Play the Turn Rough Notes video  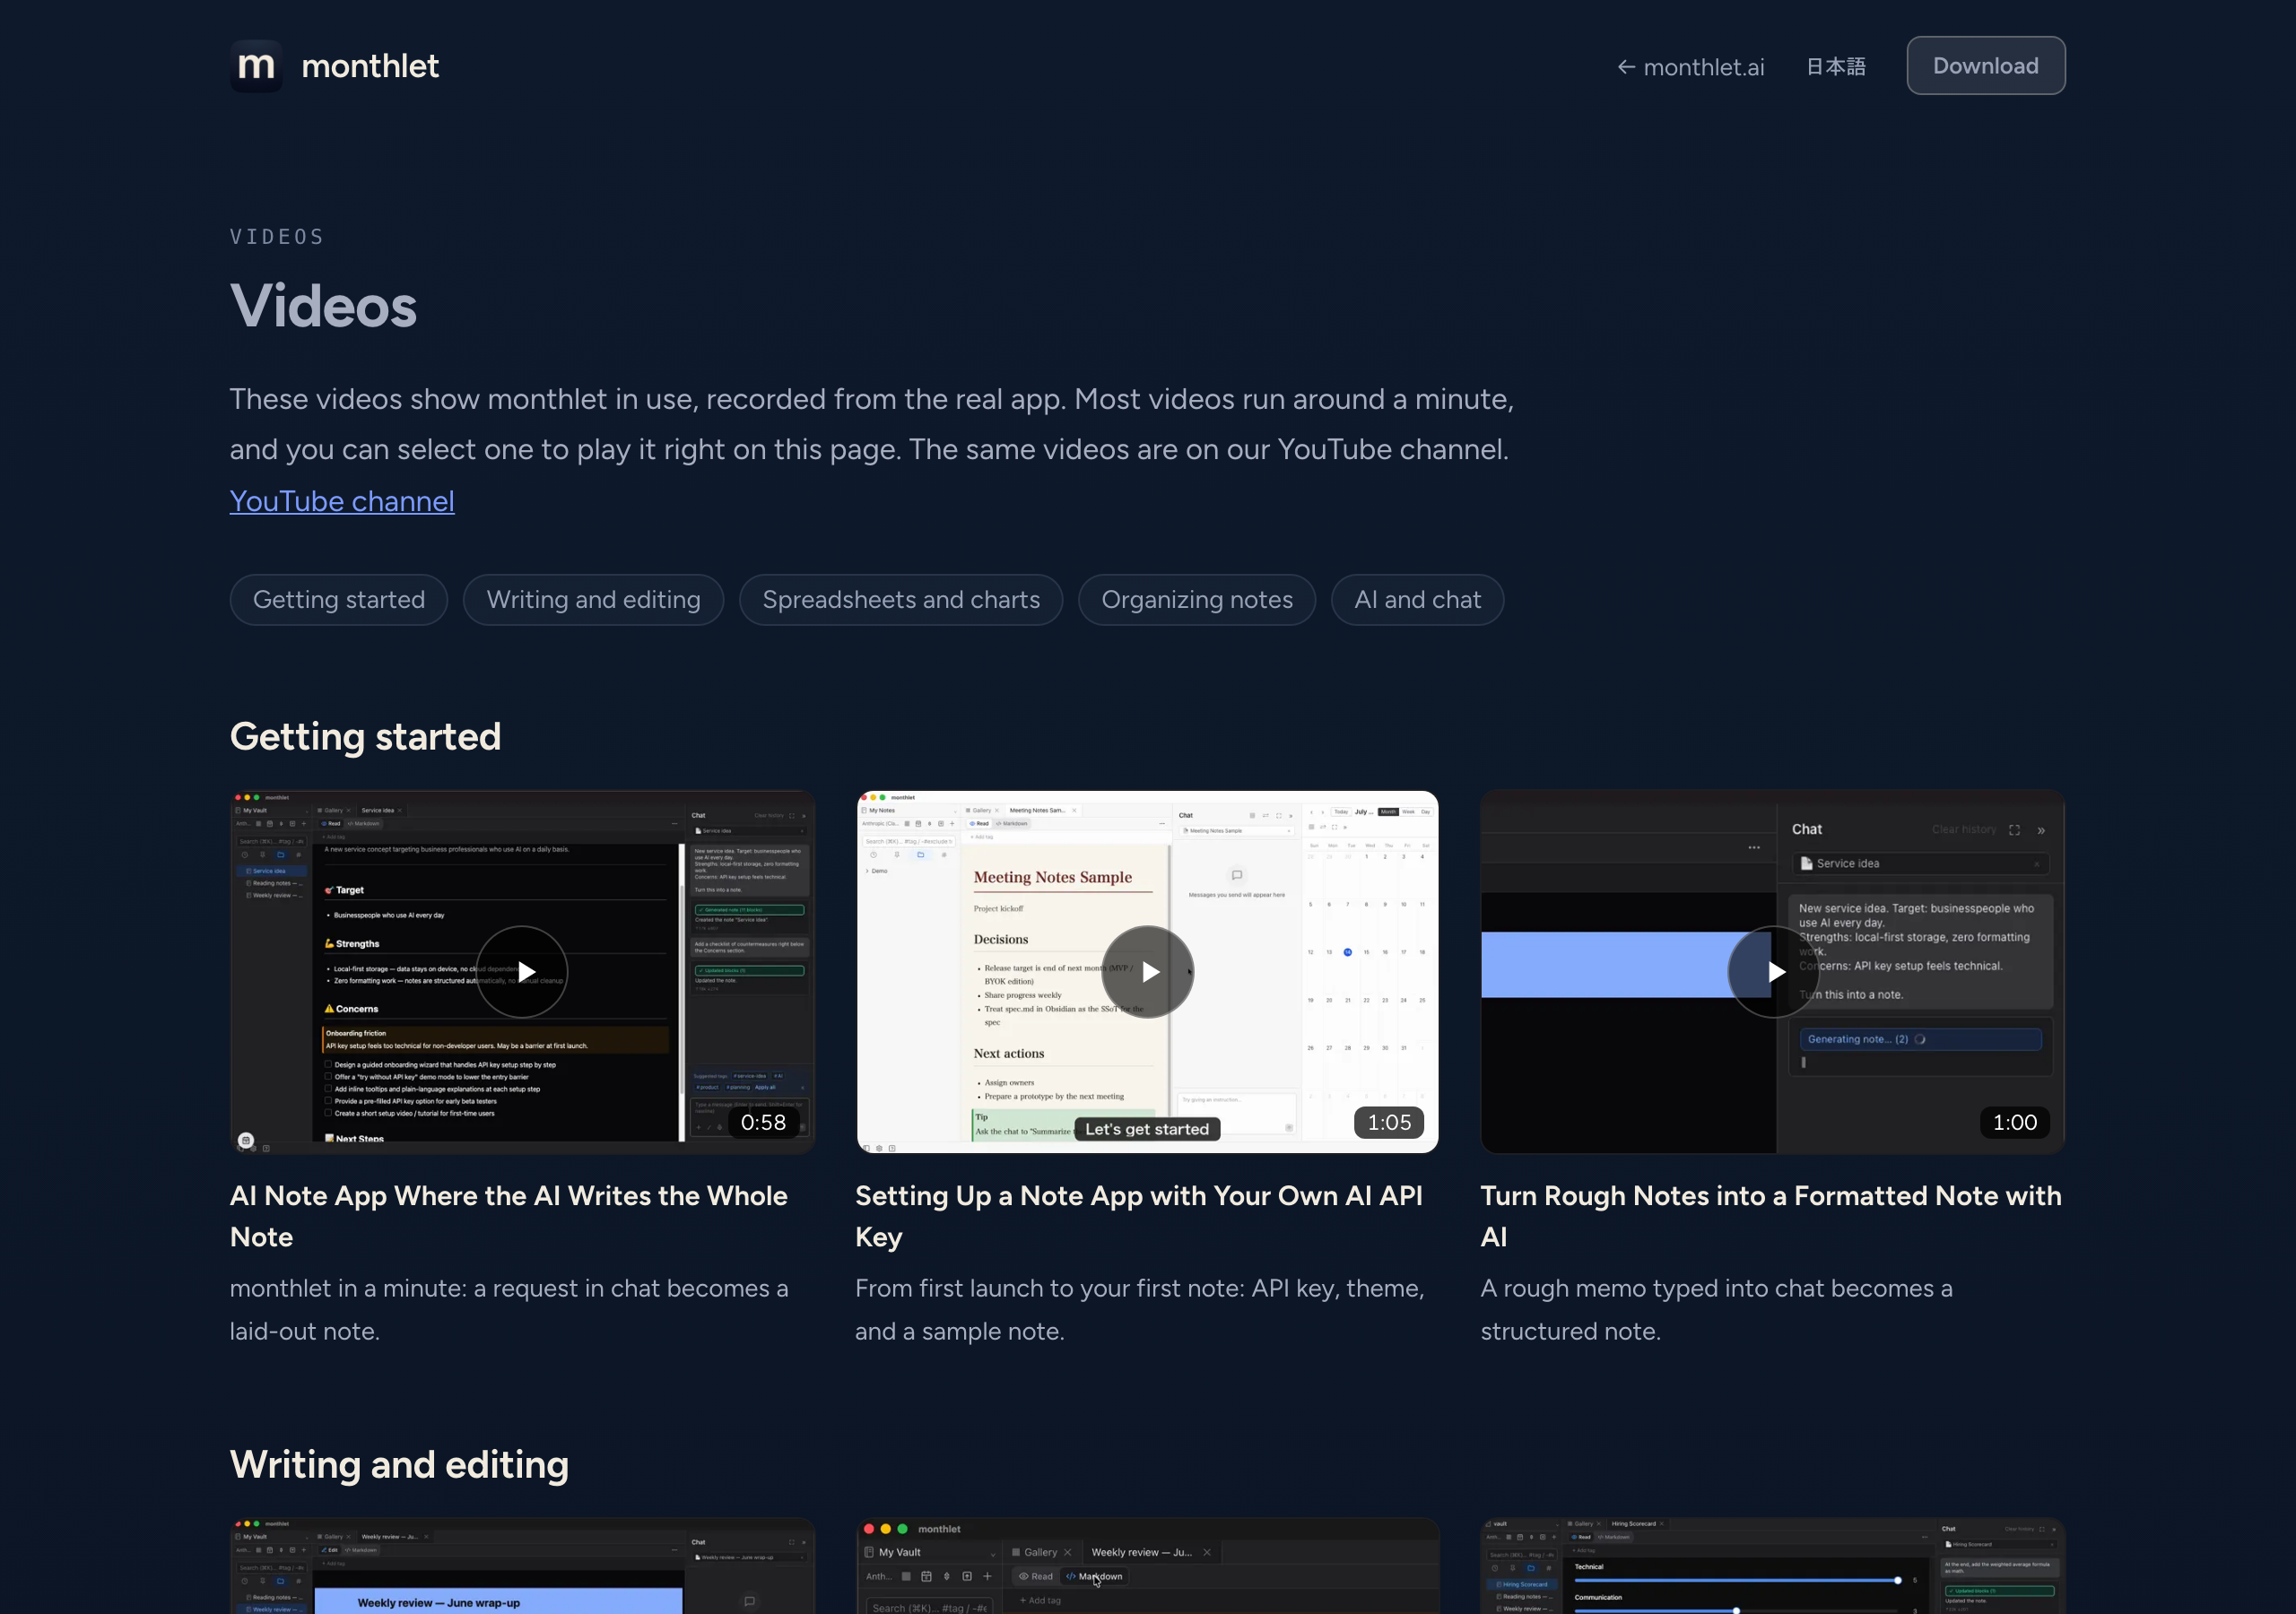tap(1773, 972)
